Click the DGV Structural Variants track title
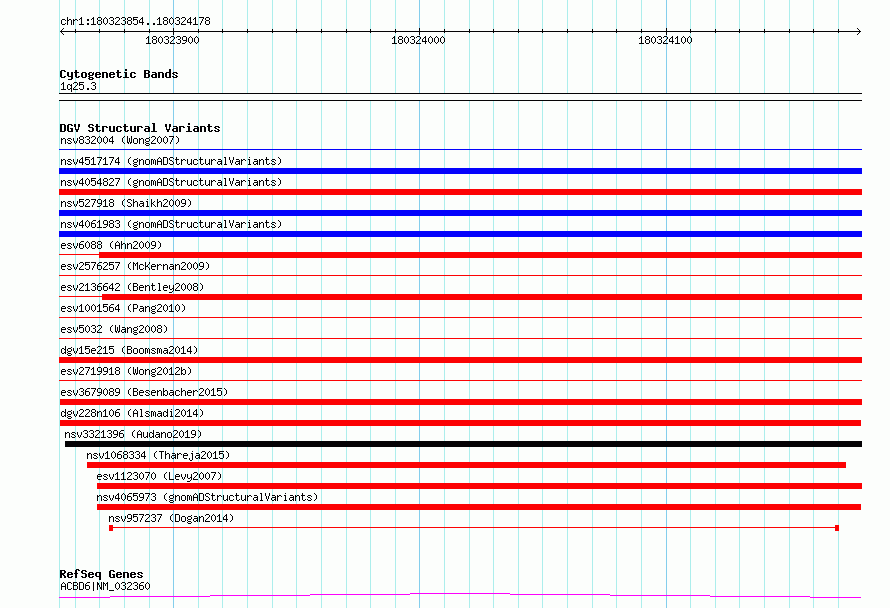This screenshot has width=890, height=608. click(x=140, y=128)
